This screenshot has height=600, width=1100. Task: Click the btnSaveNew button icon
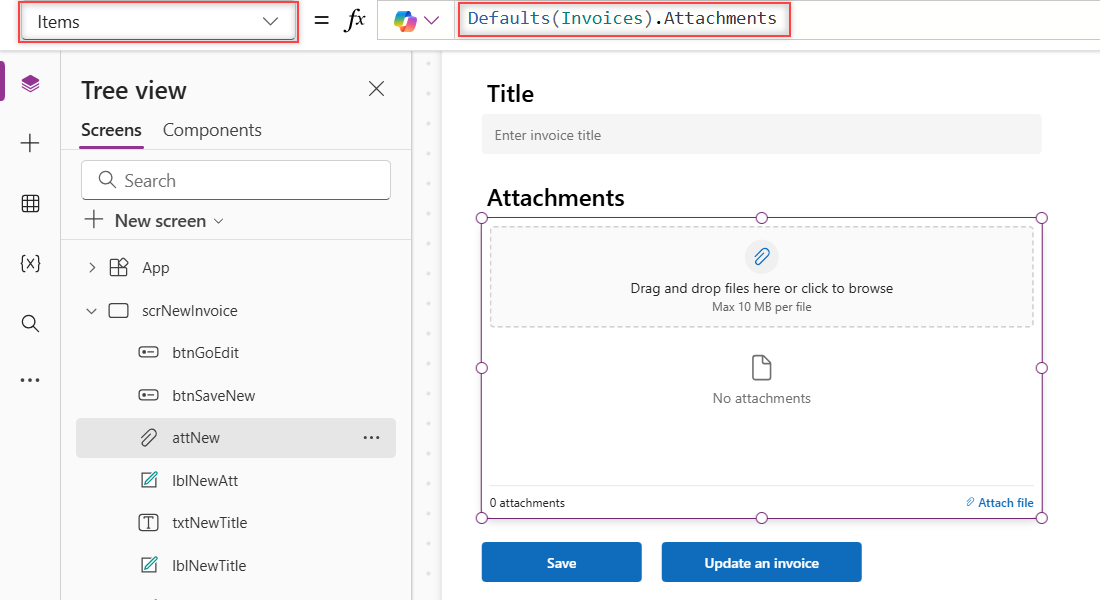point(148,395)
